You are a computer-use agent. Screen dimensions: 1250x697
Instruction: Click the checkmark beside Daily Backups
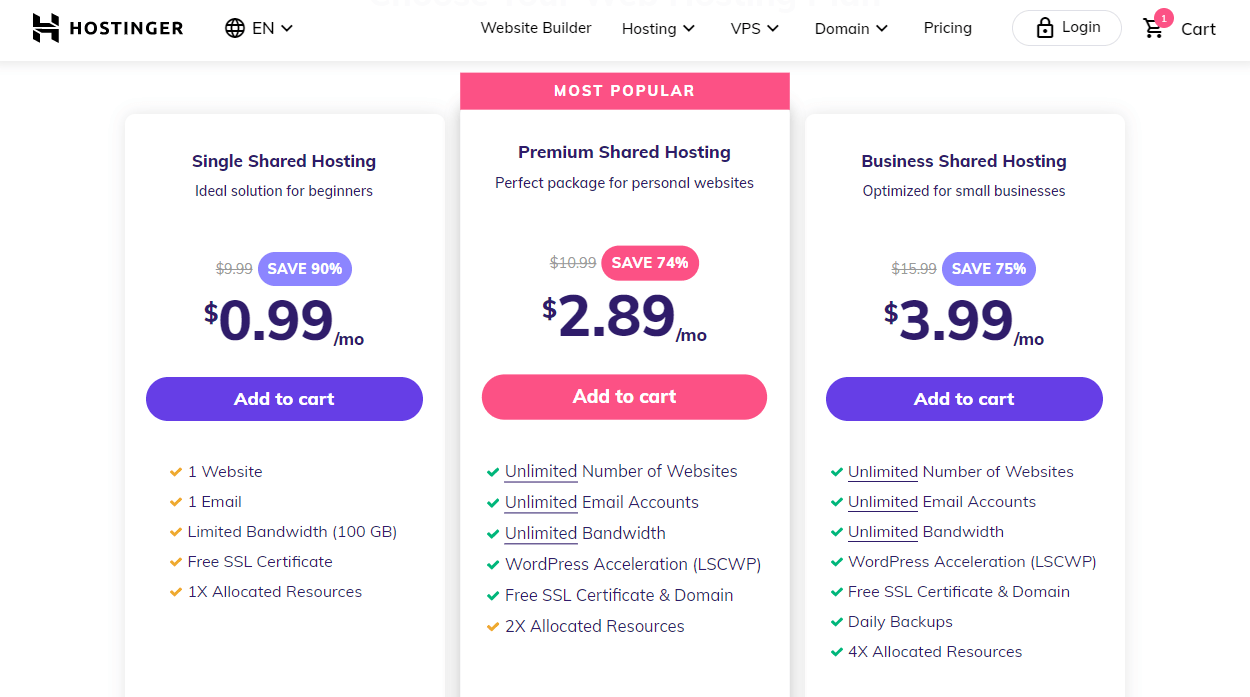click(837, 622)
